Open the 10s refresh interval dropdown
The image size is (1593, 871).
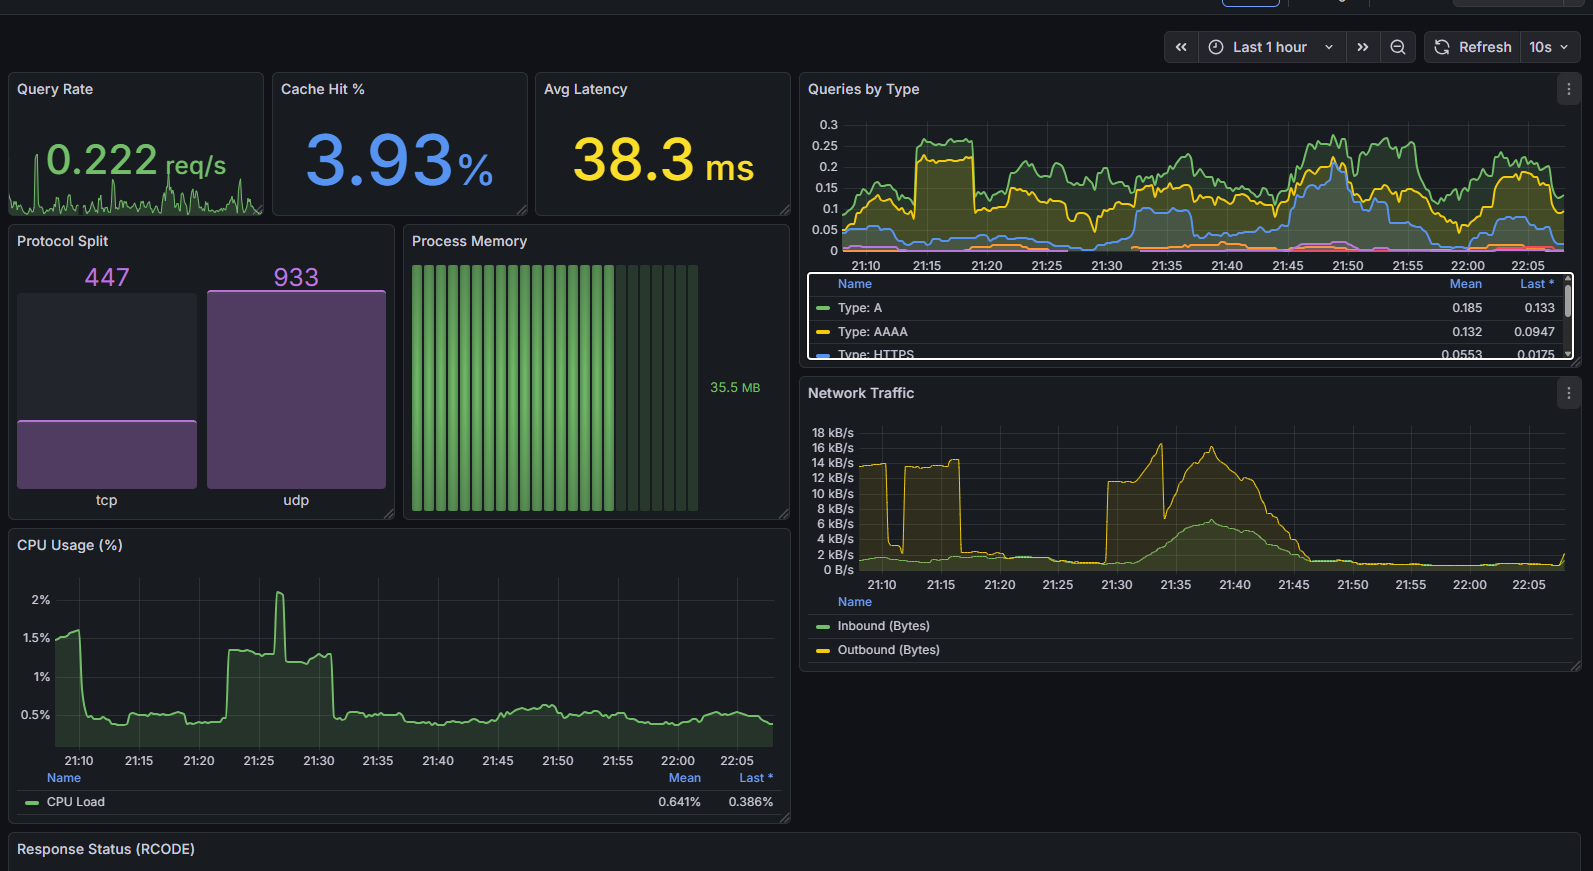(1548, 47)
